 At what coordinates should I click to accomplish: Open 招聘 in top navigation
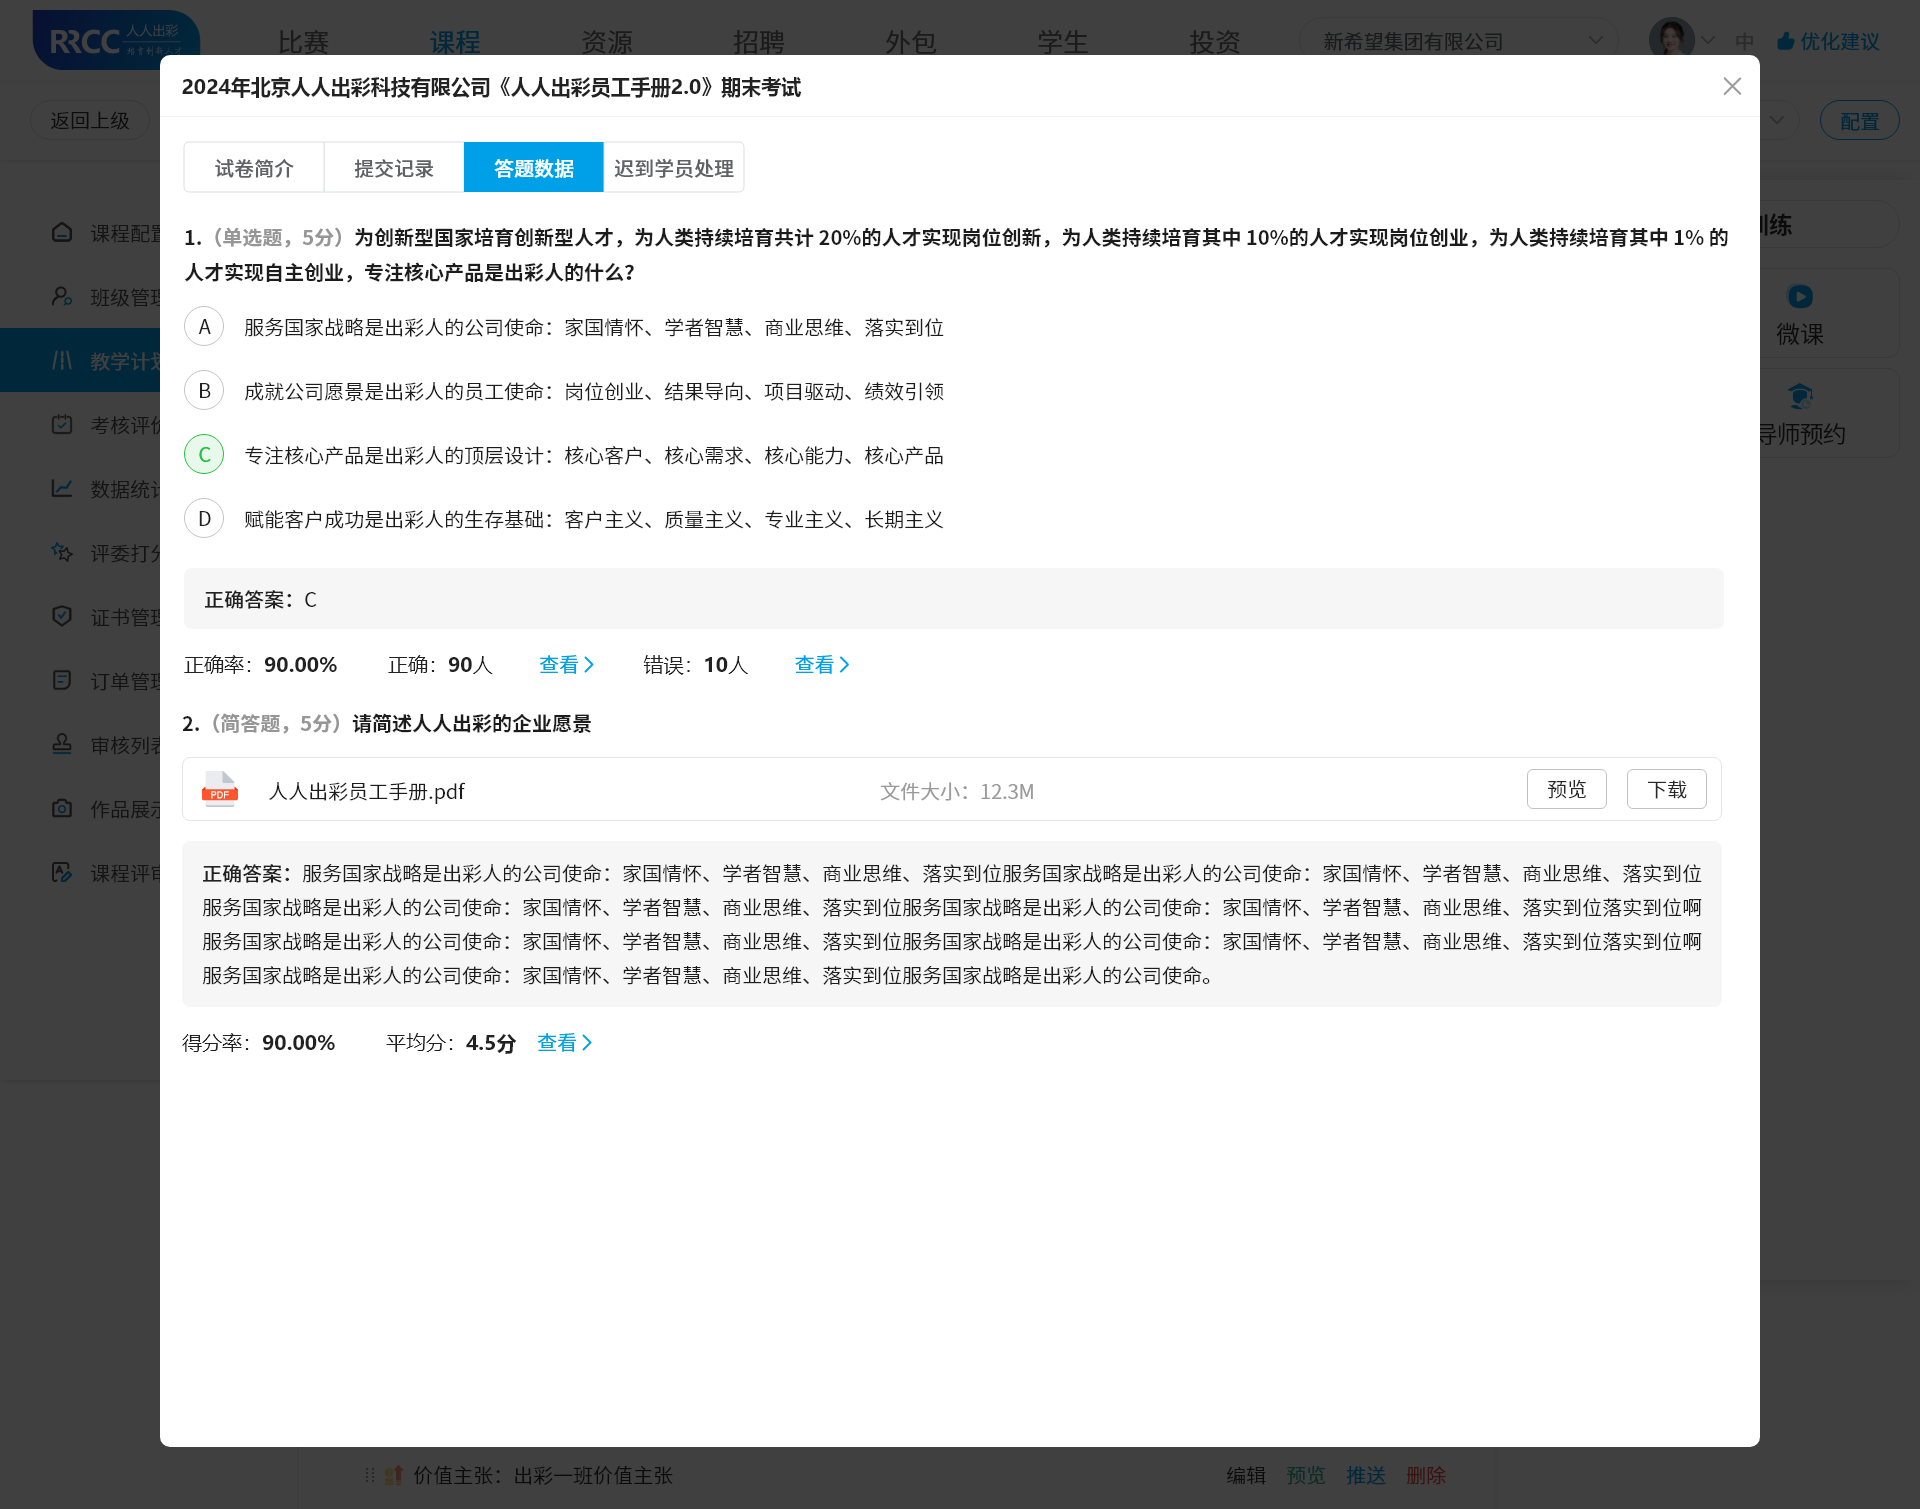pos(759,42)
